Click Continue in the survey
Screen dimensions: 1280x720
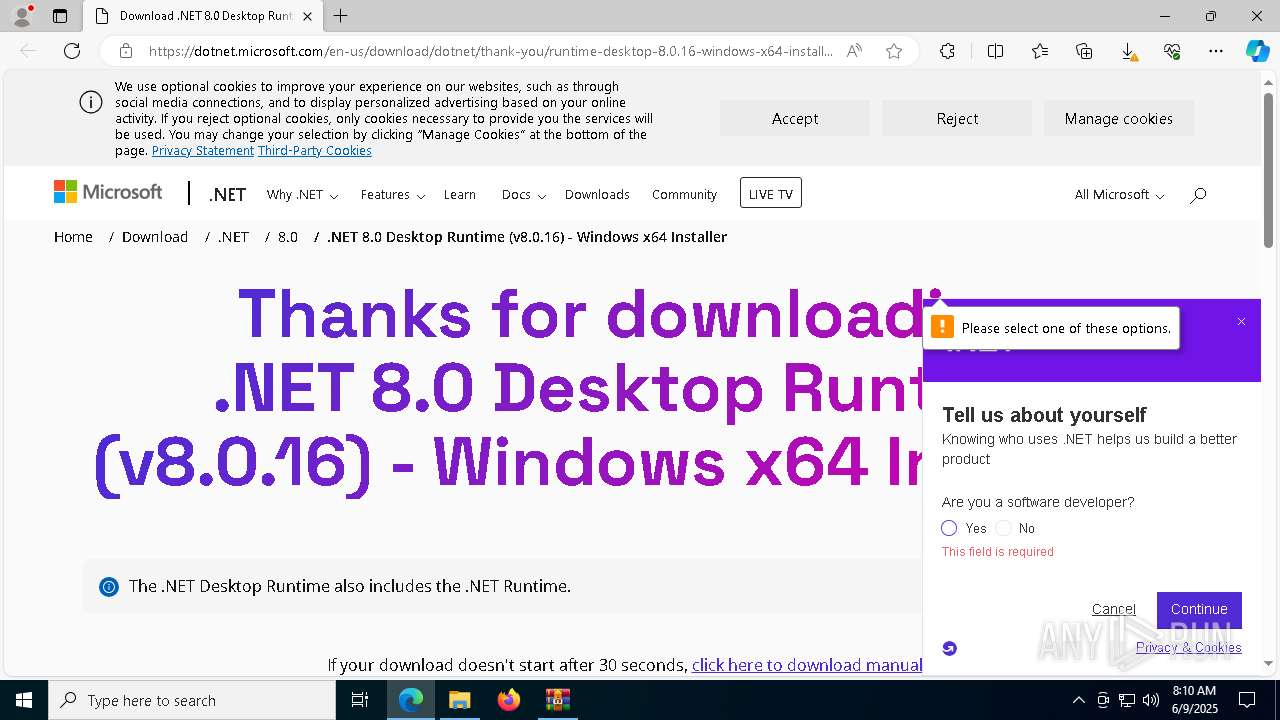click(x=1199, y=610)
